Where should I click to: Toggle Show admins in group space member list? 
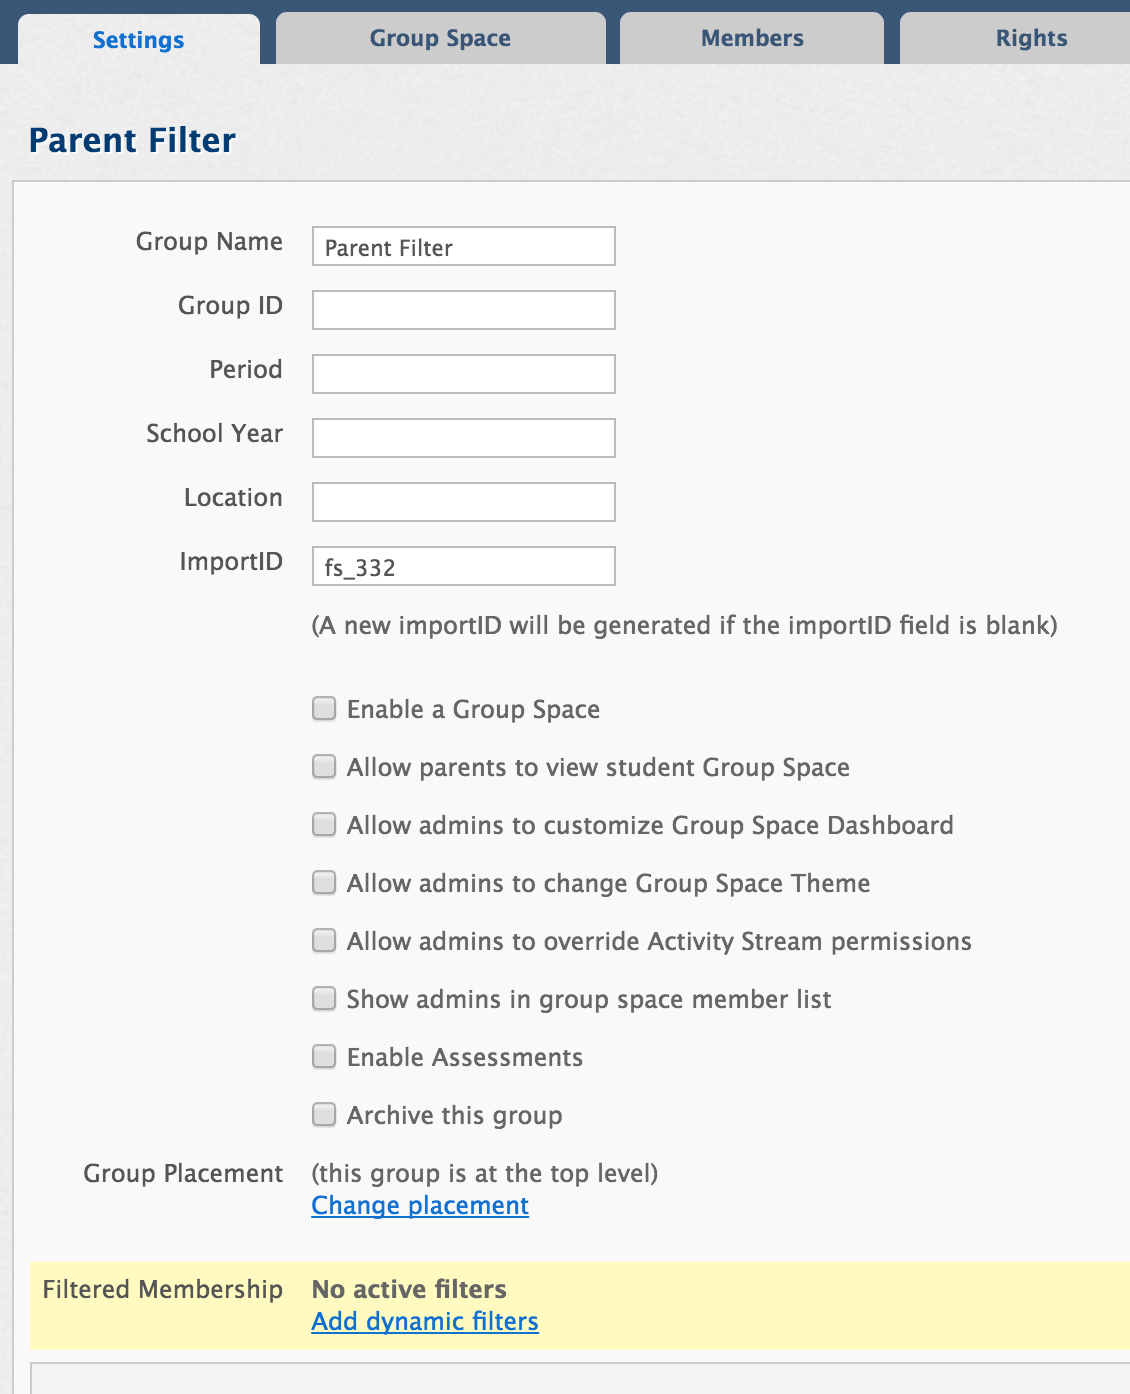click(324, 999)
